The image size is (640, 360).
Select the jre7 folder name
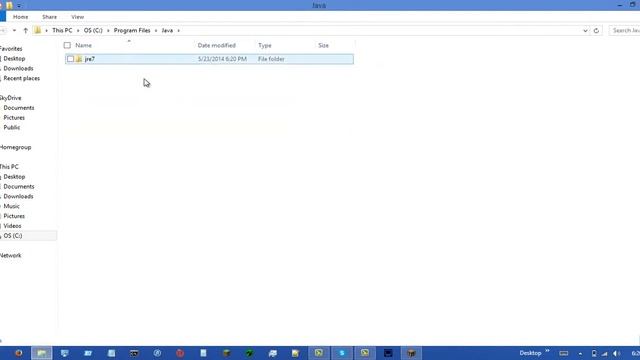[90, 59]
